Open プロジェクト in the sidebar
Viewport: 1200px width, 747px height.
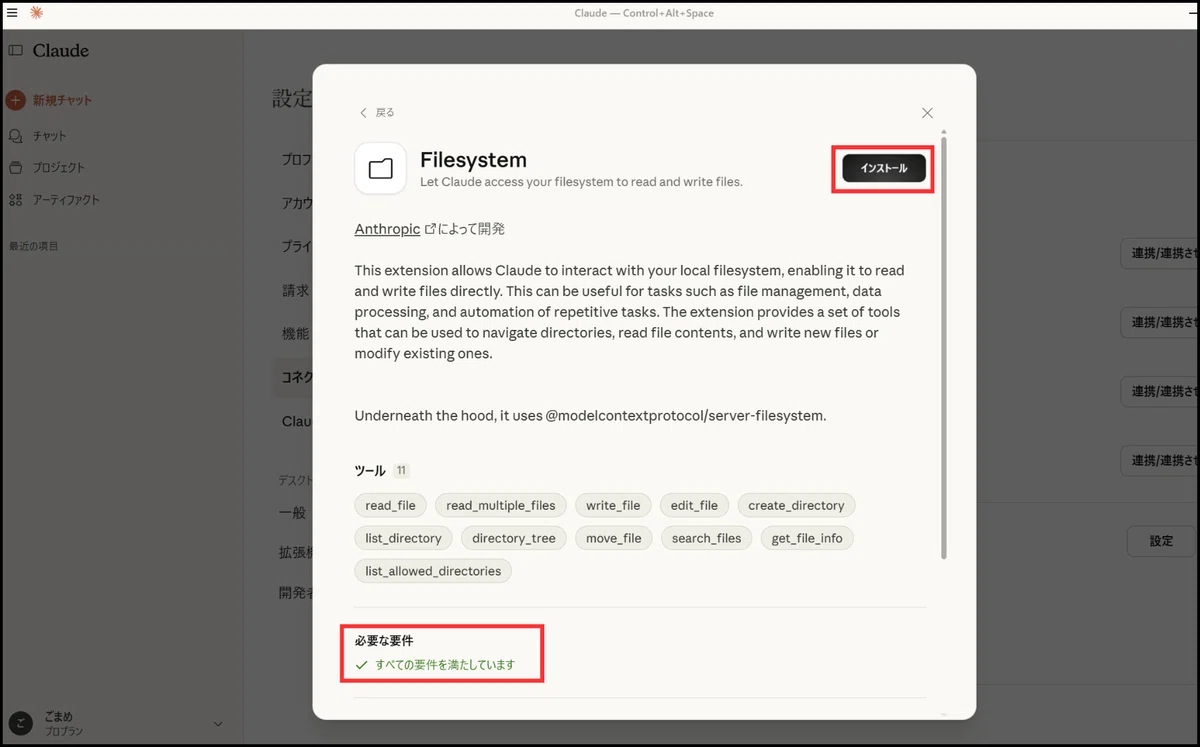59,168
